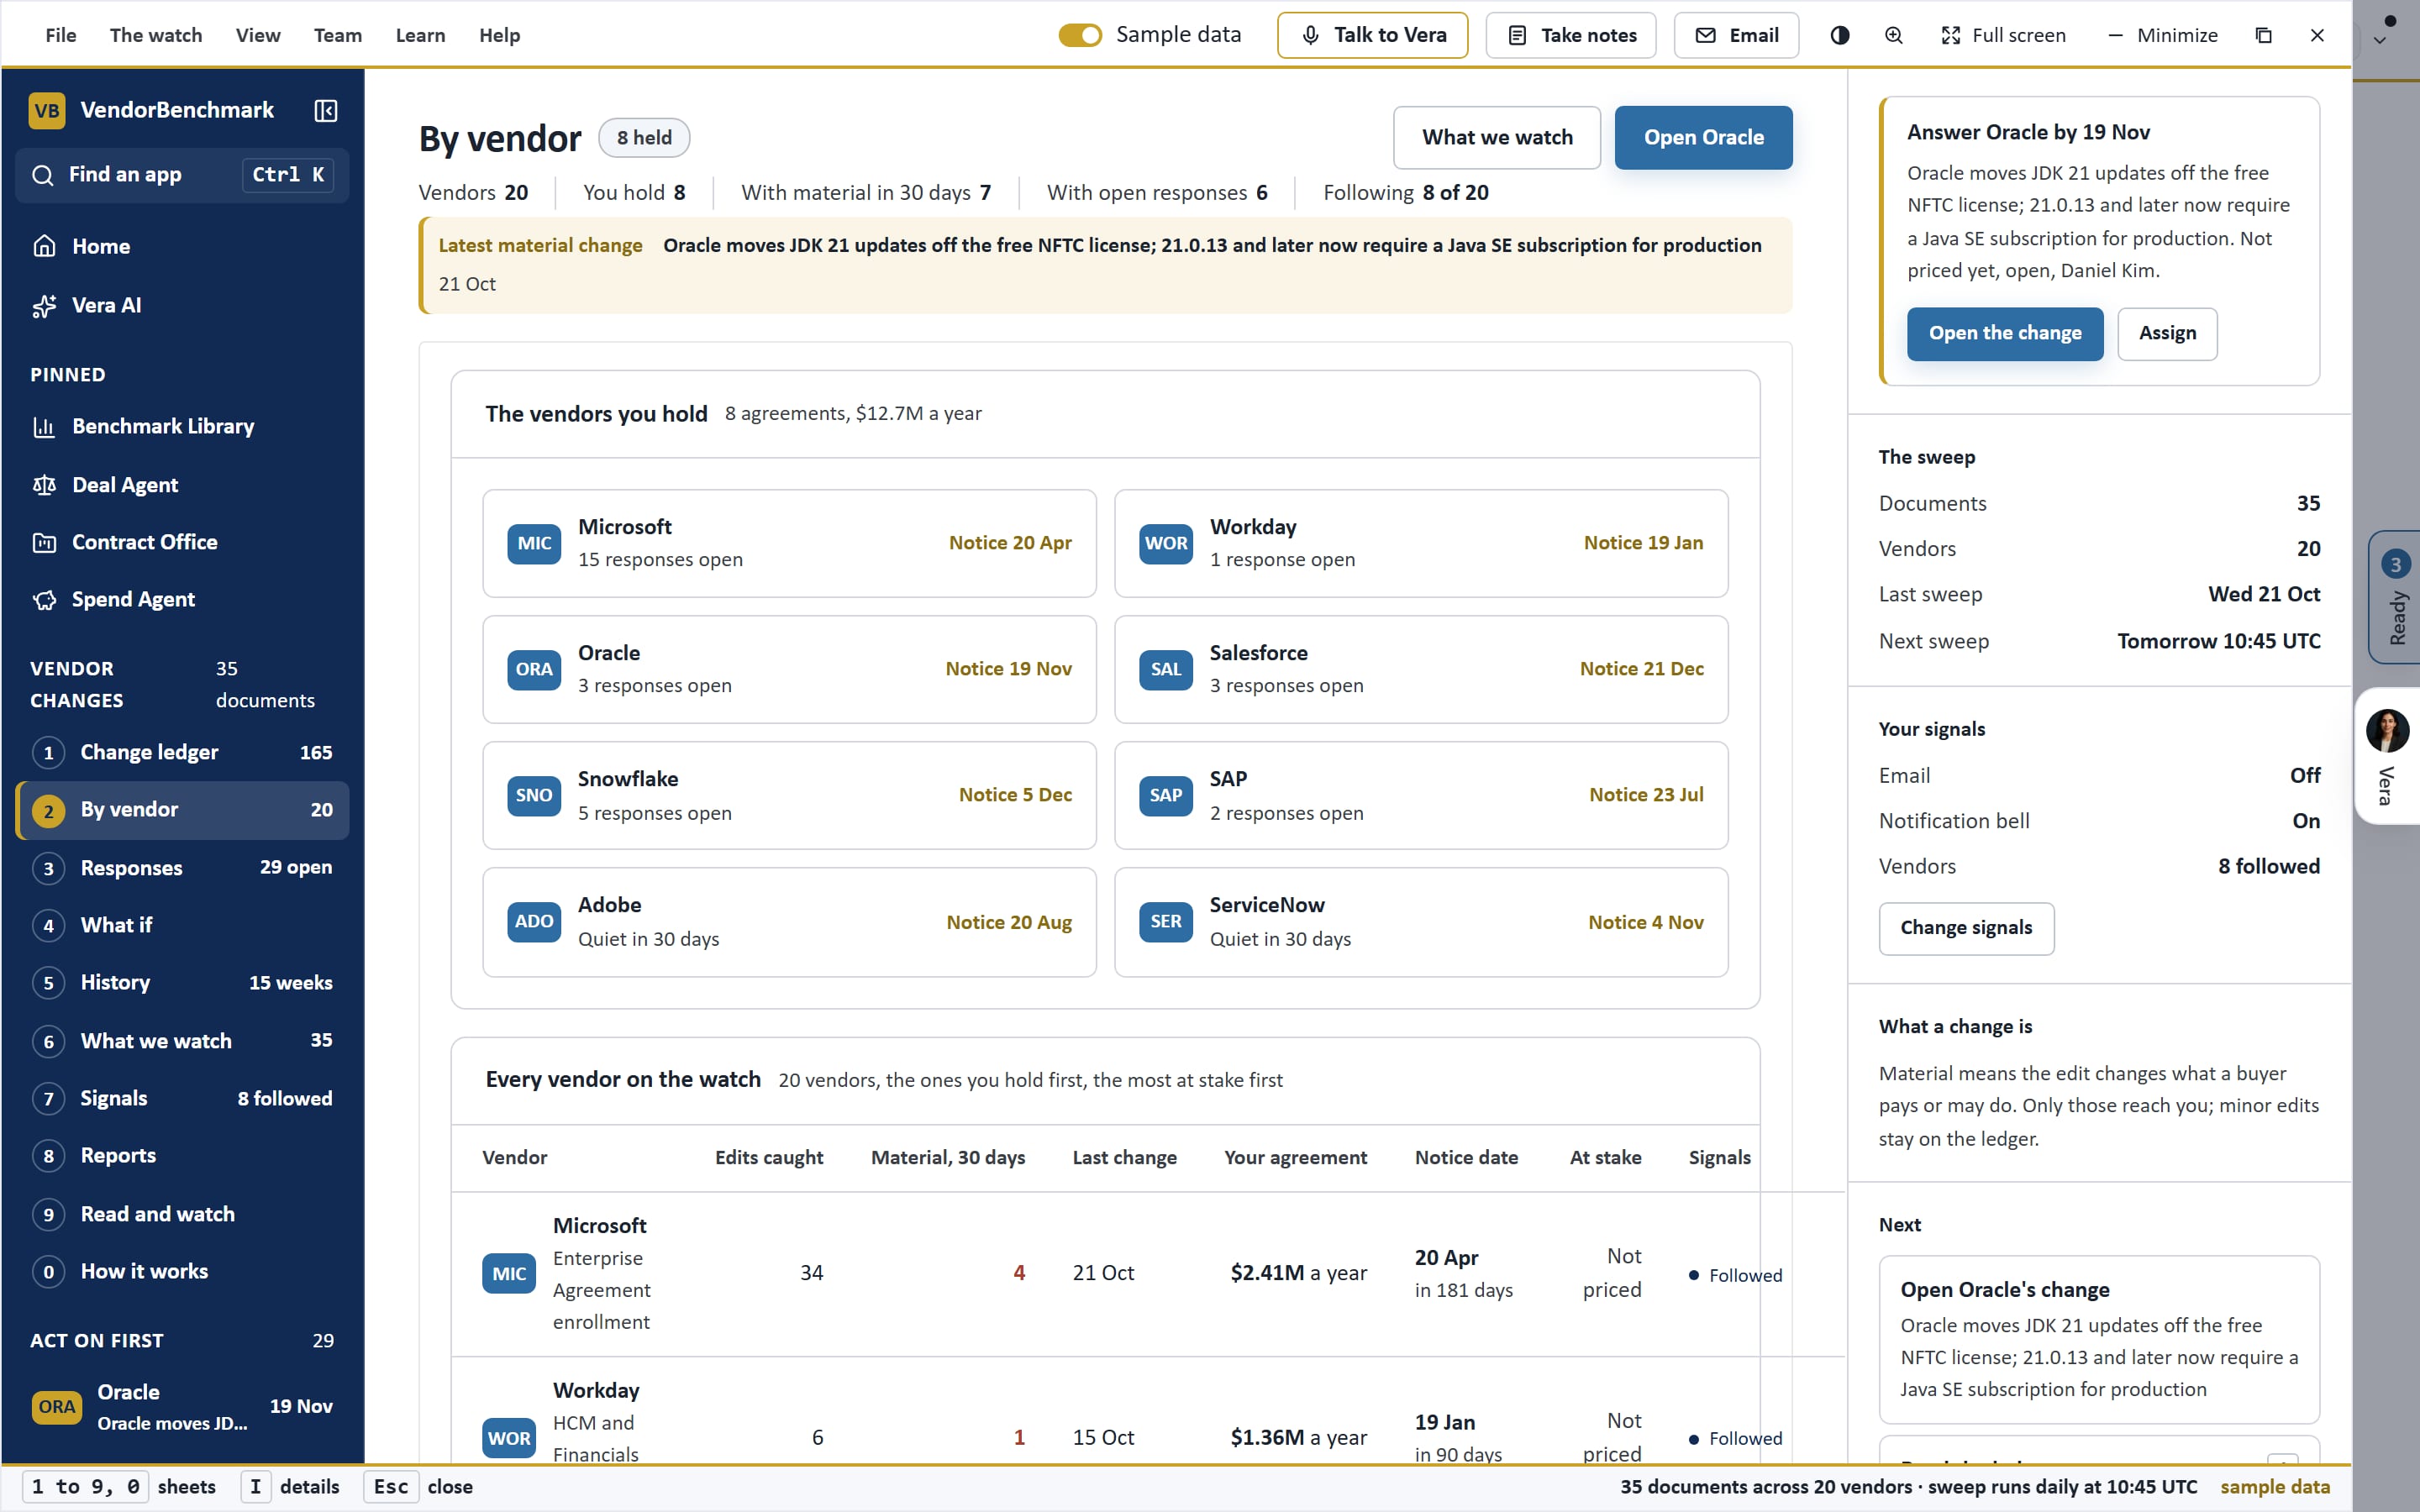Open the Learn menu
This screenshot has width=2420, height=1512.
[x=420, y=35]
